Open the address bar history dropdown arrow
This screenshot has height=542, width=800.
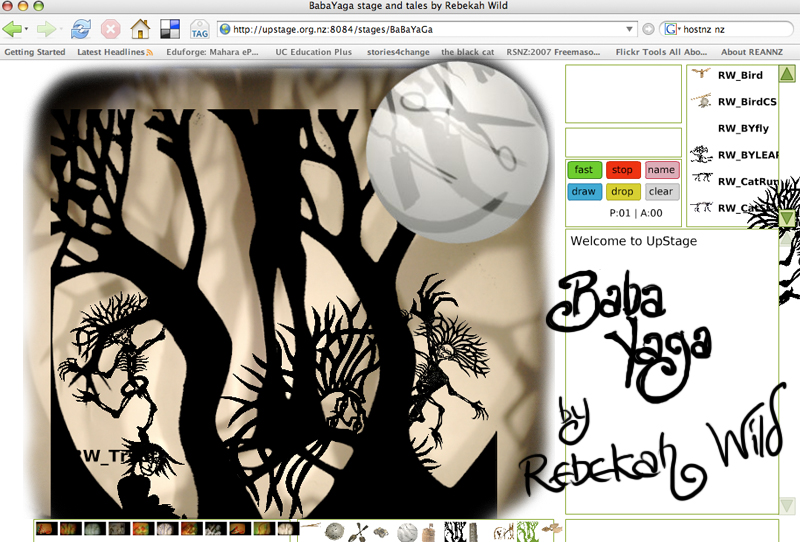tap(629, 29)
